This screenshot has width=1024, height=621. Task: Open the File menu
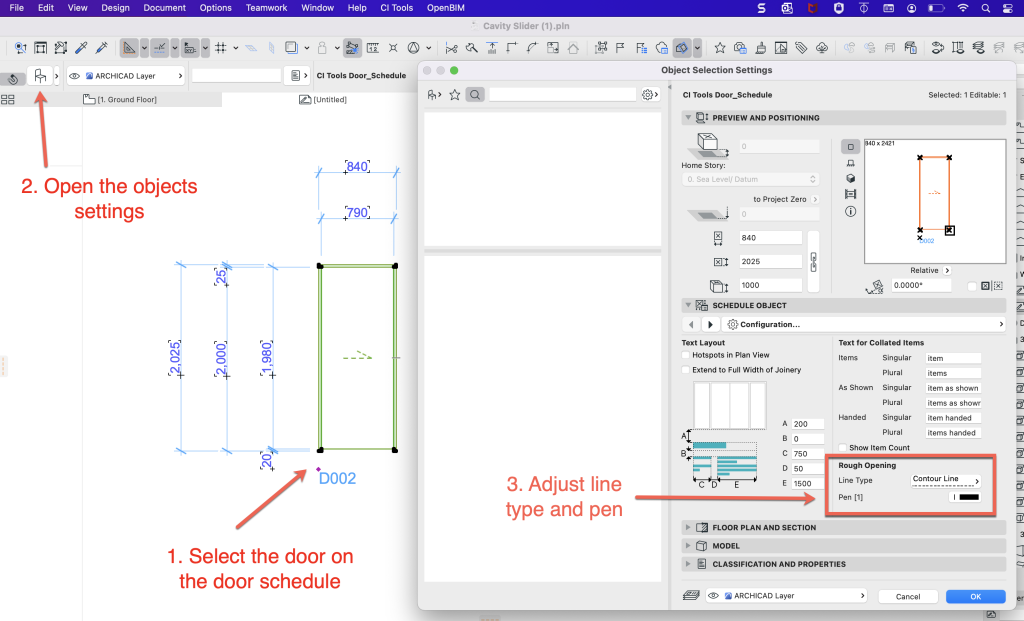click(16, 8)
